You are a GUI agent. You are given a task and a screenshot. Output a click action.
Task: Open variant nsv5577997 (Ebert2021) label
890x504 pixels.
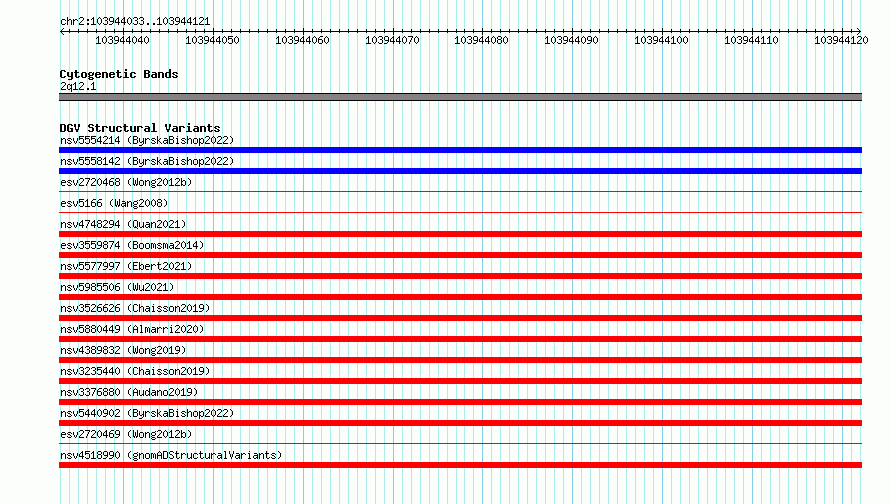pyautogui.click(x=126, y=266)
